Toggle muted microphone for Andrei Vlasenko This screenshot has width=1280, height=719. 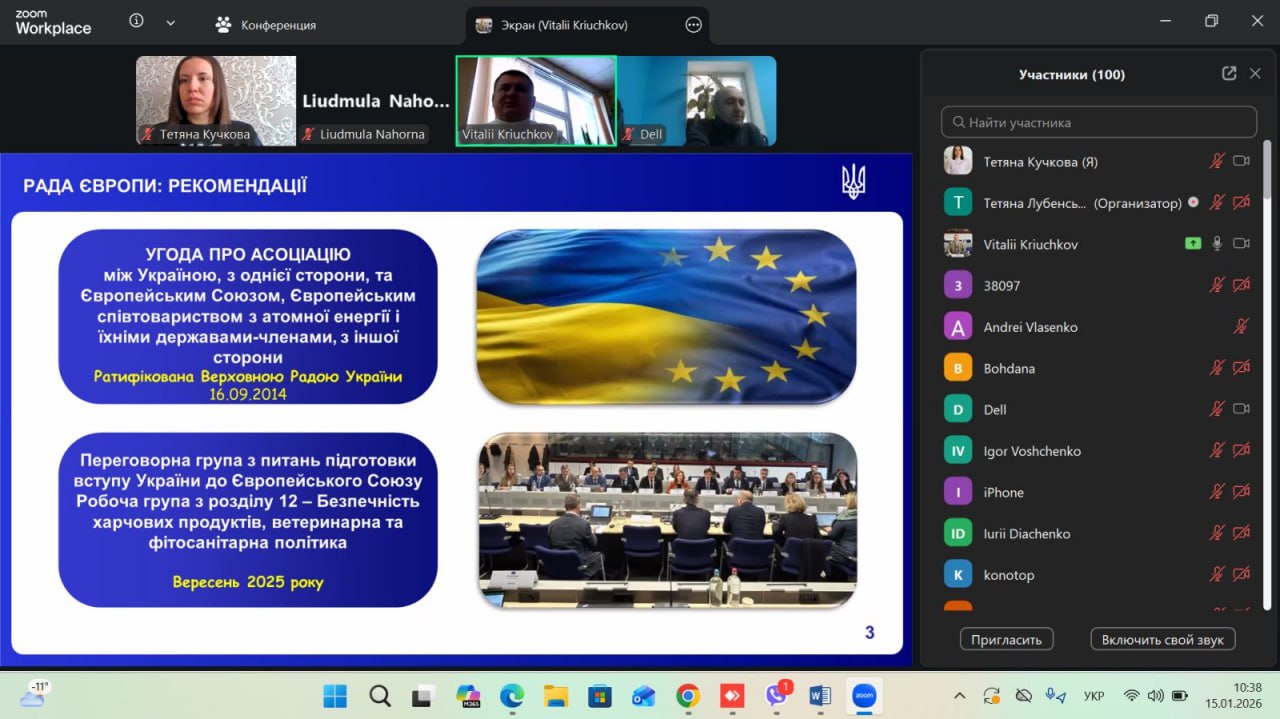pos(1241,327)
